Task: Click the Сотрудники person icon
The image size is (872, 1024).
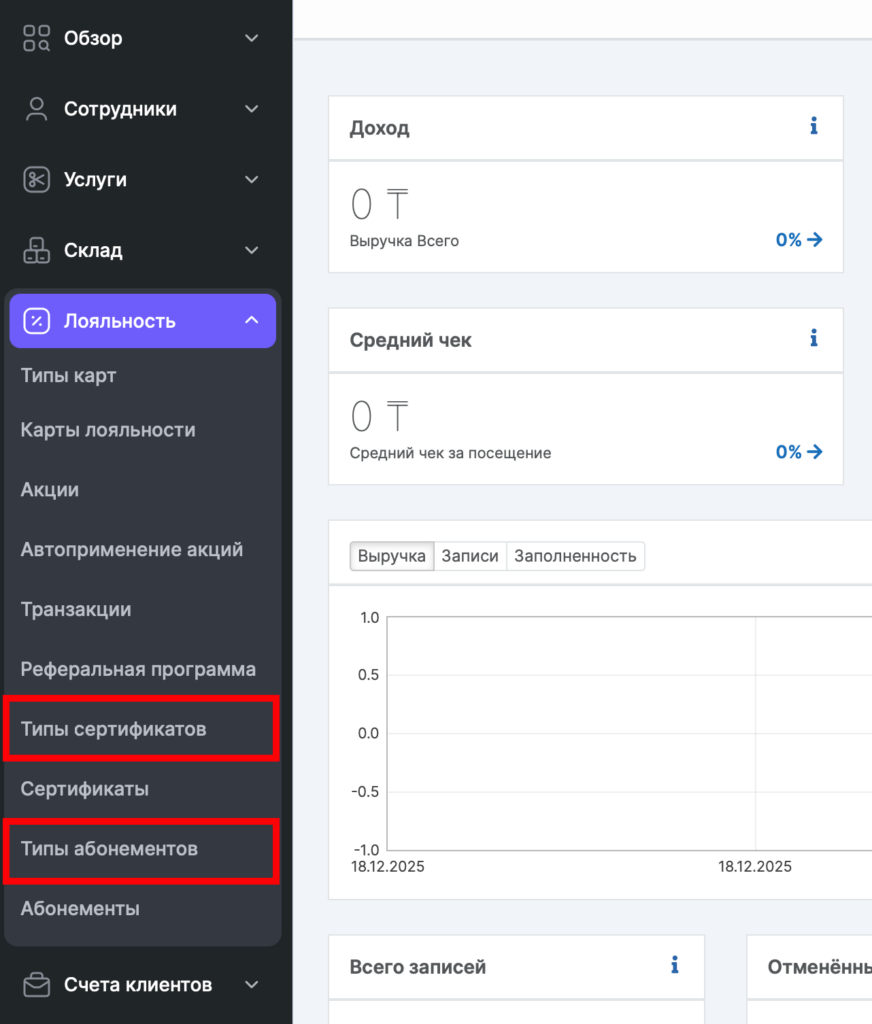Action: [x=36, y=109]
